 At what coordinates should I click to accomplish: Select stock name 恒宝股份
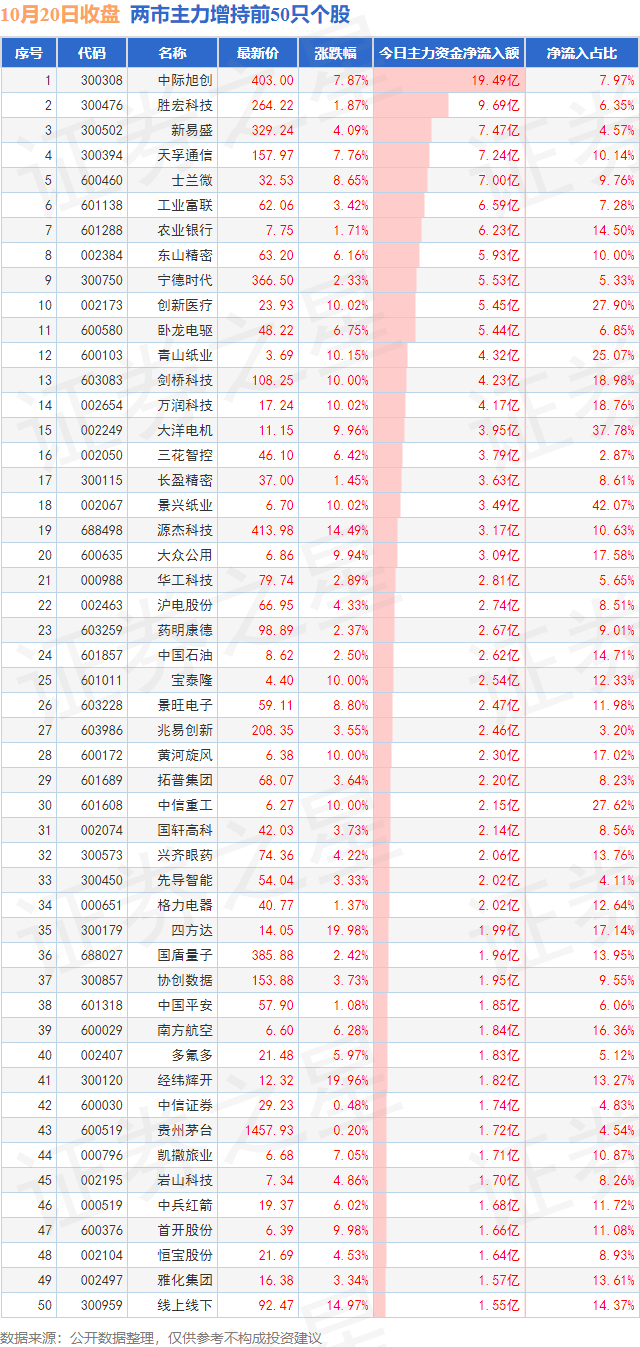tap(185, 1255)
